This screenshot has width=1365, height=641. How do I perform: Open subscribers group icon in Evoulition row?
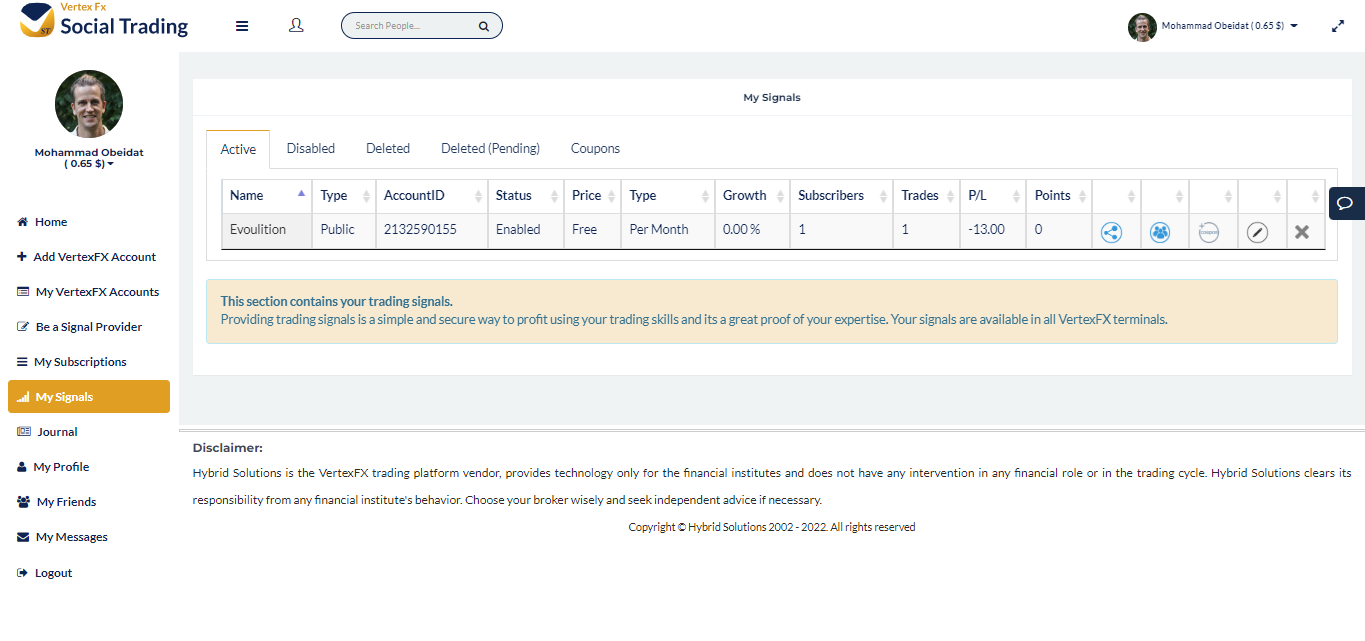(x=1160, y=232)
